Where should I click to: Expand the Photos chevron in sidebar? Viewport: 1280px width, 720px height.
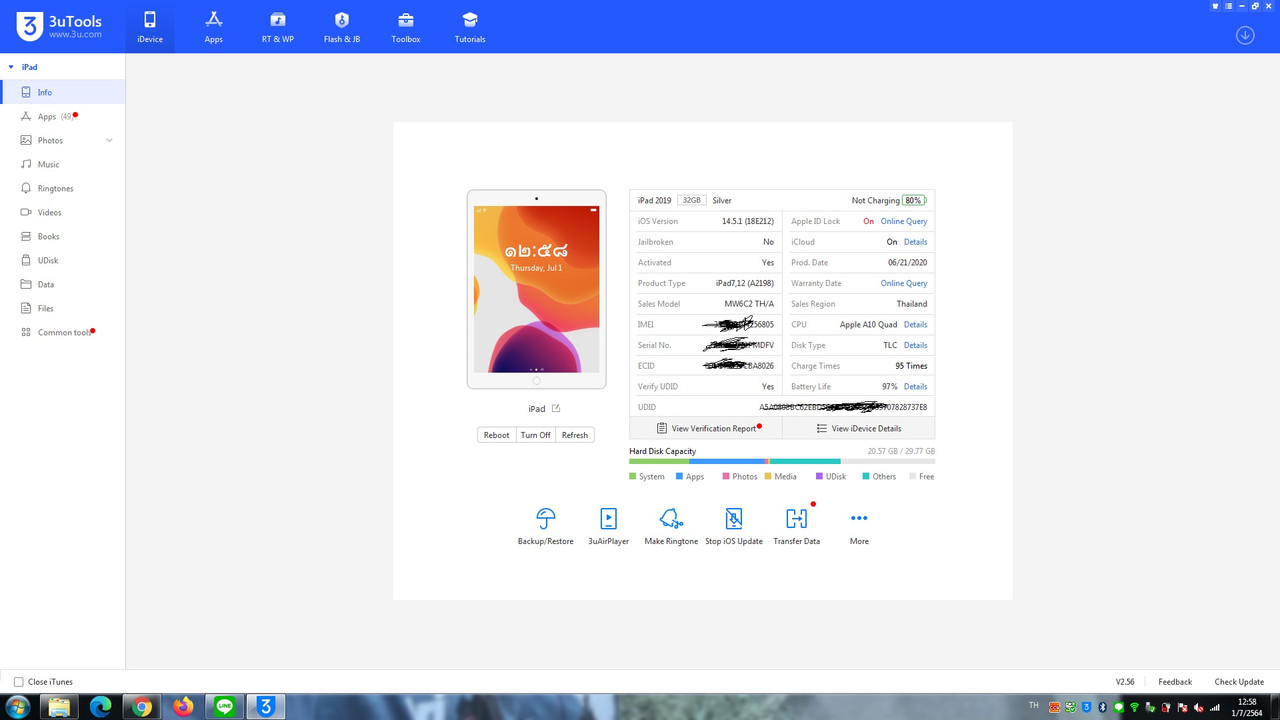tap(109, 140)
